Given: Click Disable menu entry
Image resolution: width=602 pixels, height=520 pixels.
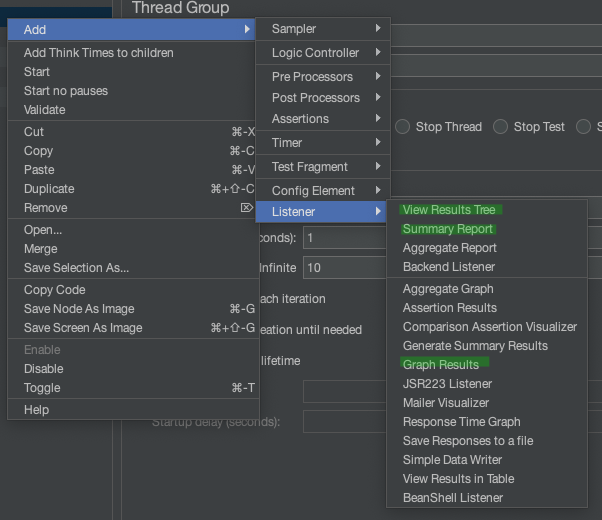Looking at the screenshot, I should coord(44,369).
